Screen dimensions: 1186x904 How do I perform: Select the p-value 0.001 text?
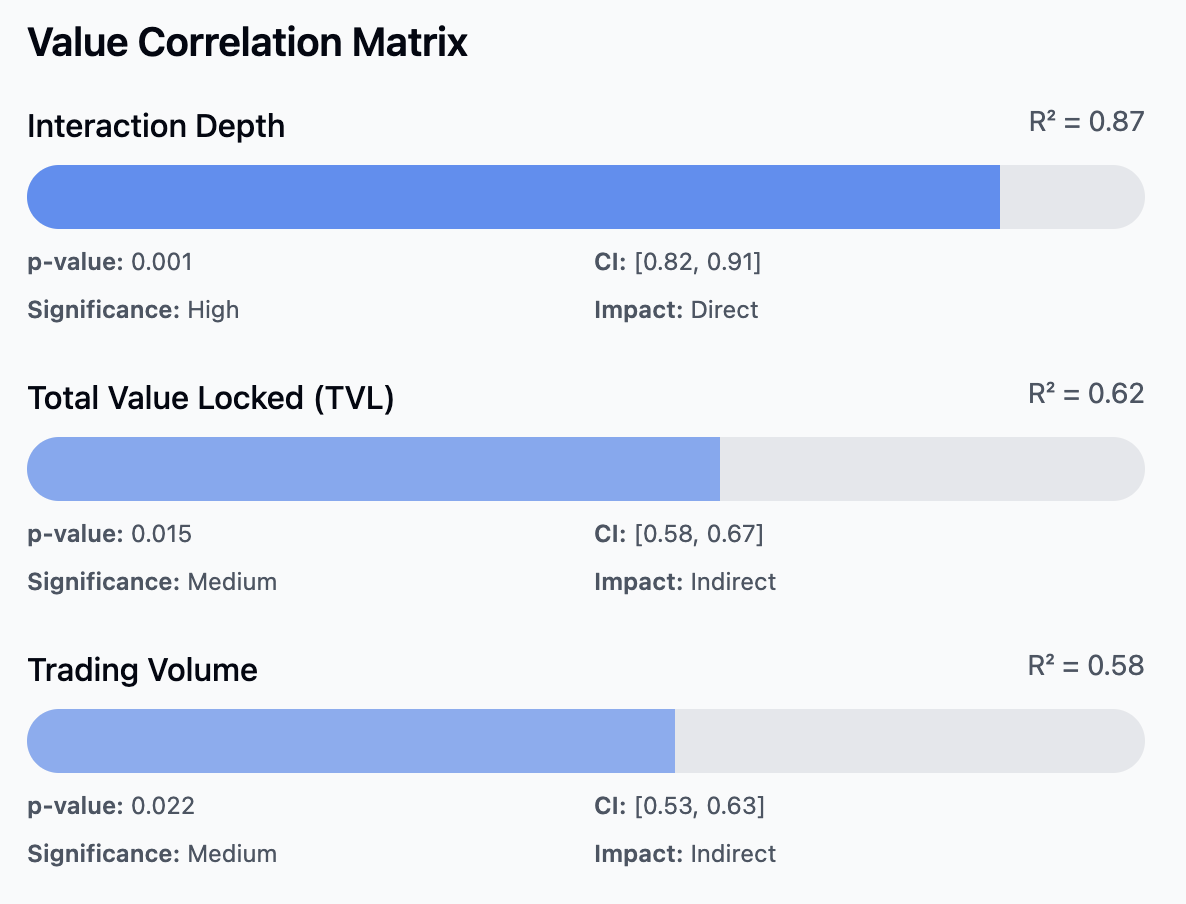[x=110, y=262]
